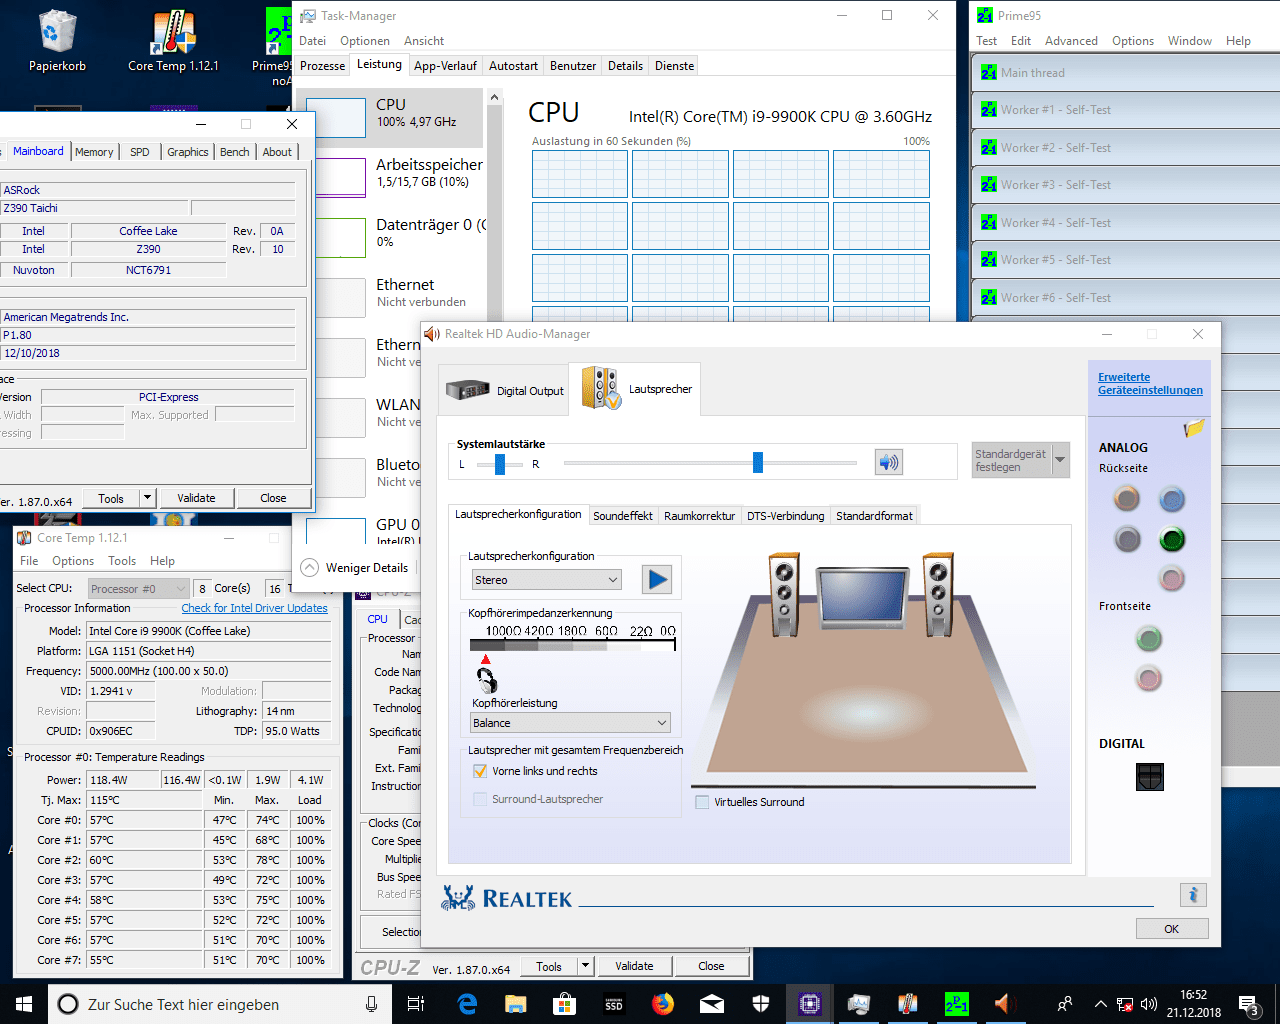Open Firefox from the taskbar

(x=663, y=1004)
